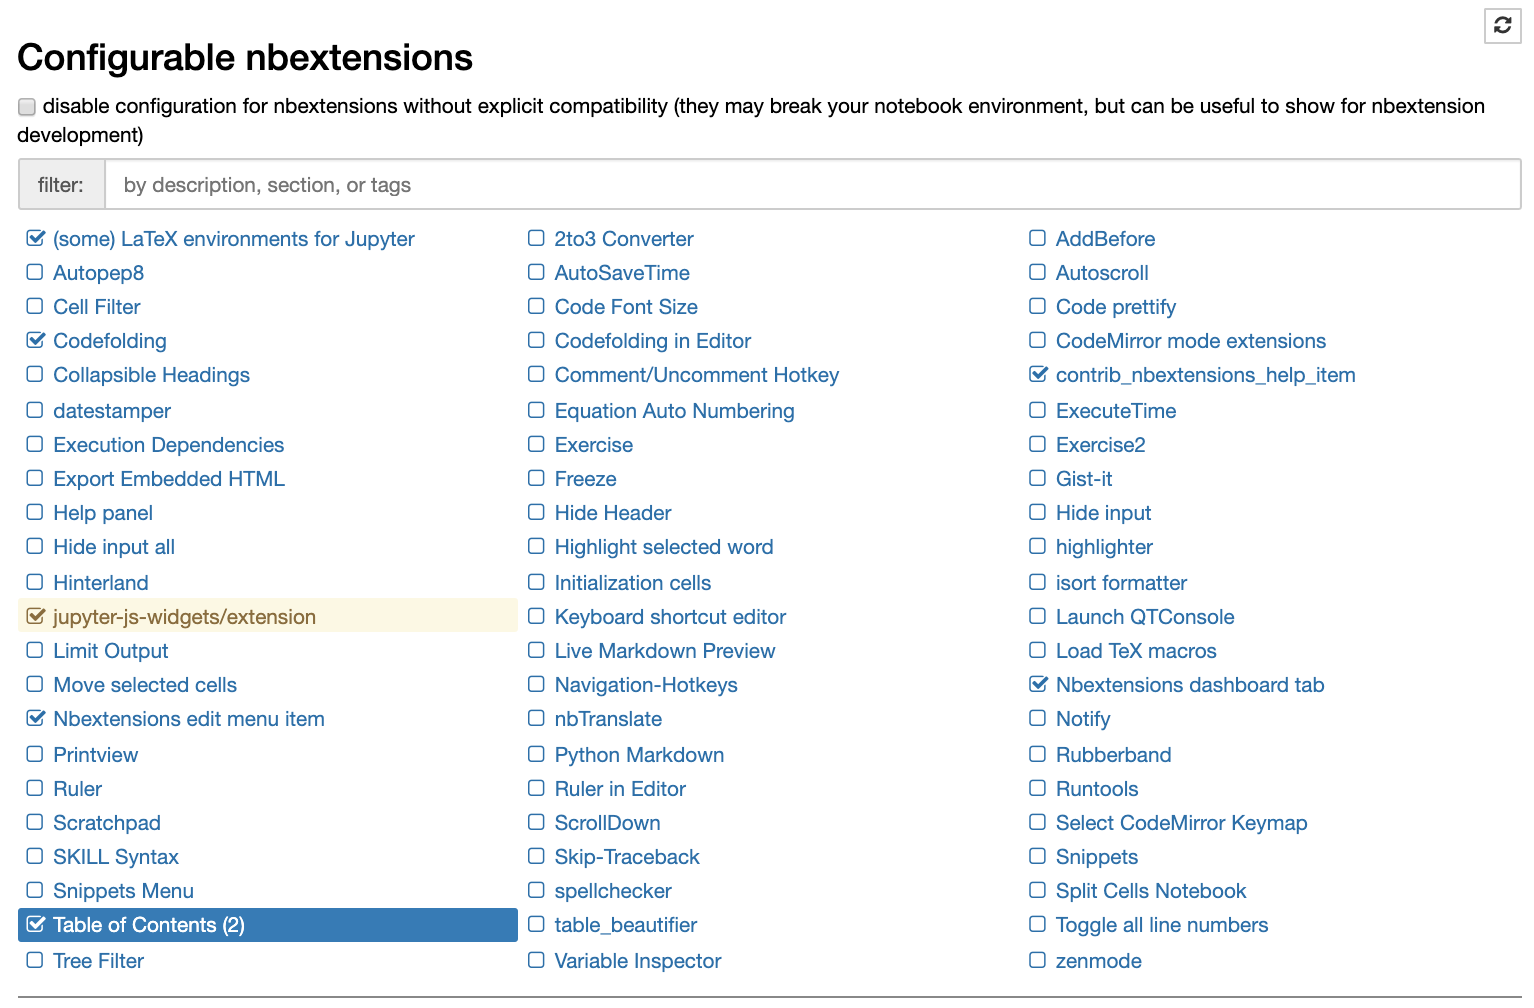The height and width of the screenshot is (1008, 1534).
Task: Select the Ruler extension in first column
Action: coord(78,789)
